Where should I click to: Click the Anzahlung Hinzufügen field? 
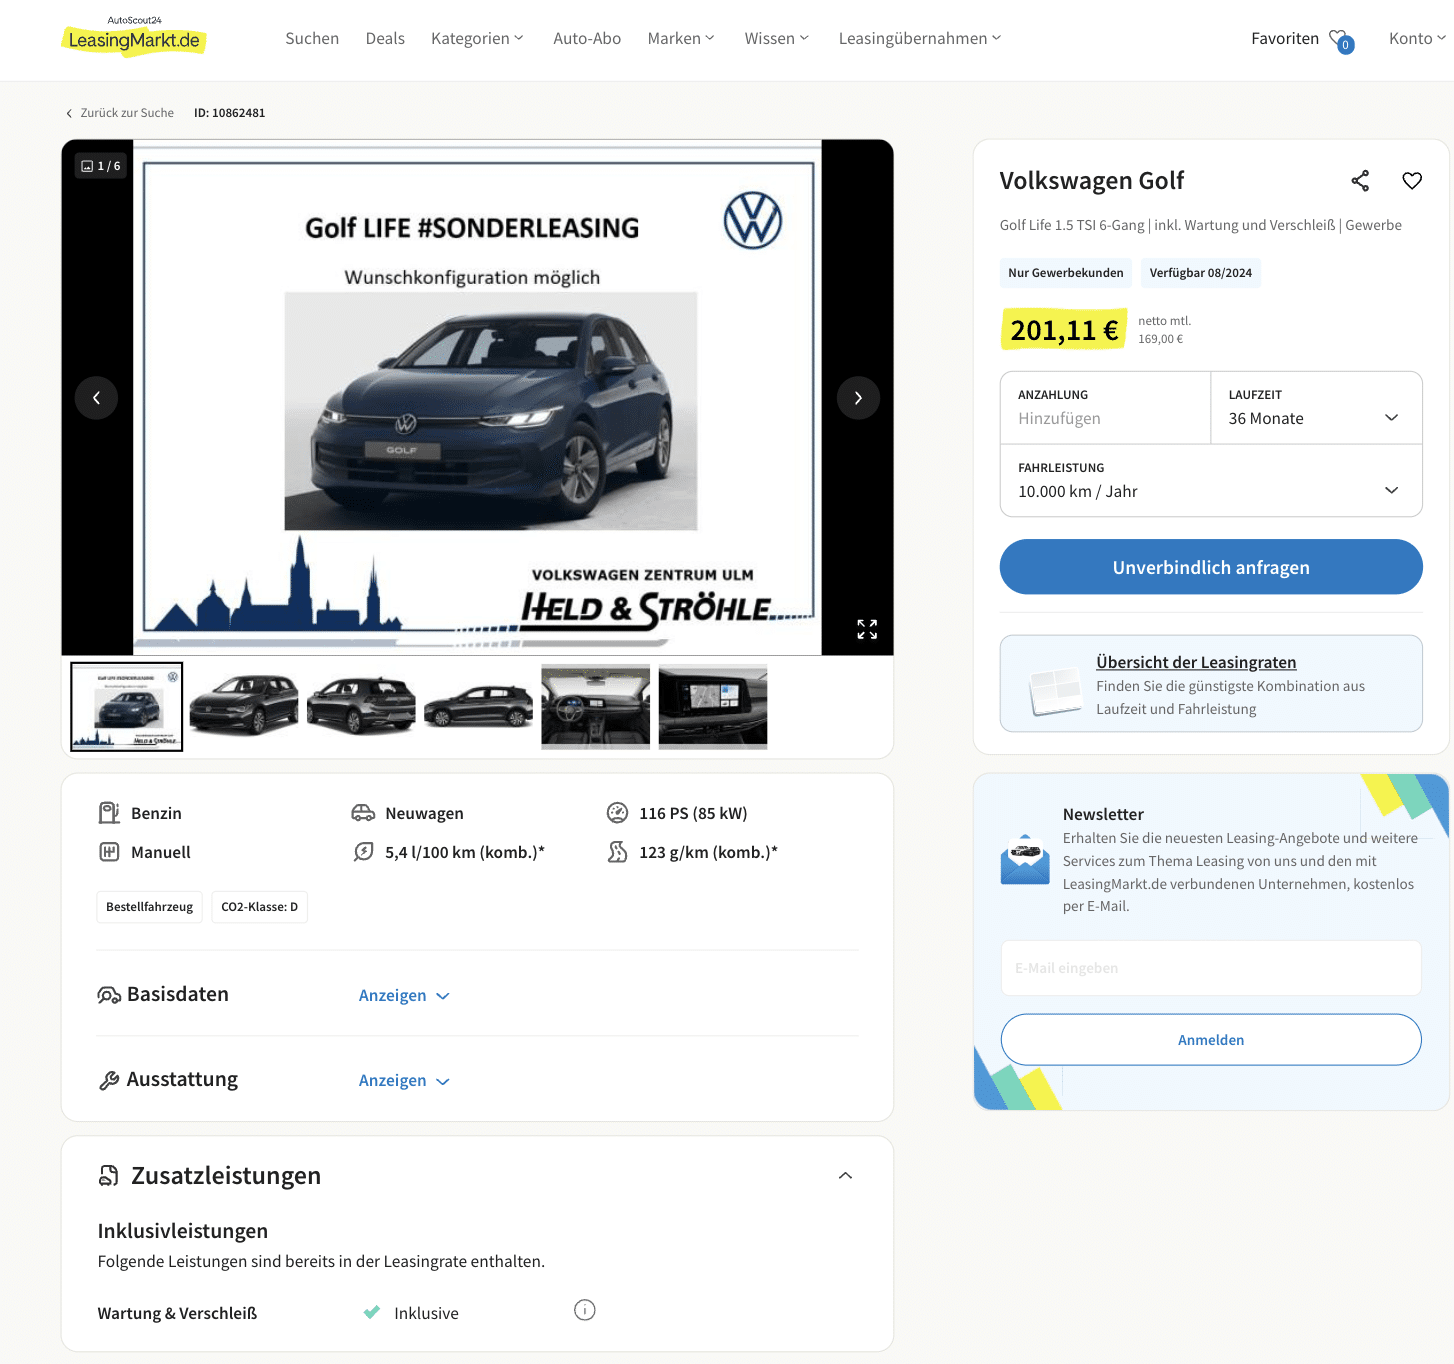coord(1106,408)
